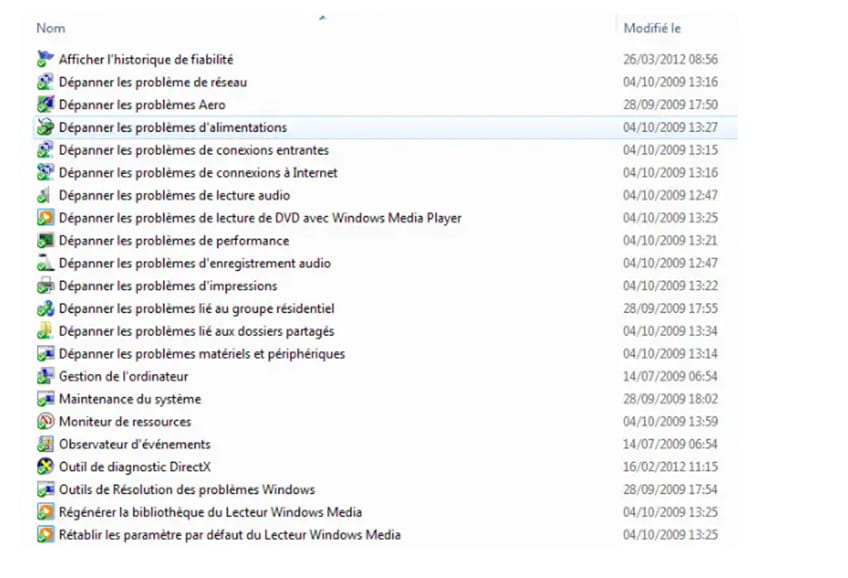Click the icon for Dépanner les problèmes d'alimentations
This screenshot has height=578, width=848.
45,127
